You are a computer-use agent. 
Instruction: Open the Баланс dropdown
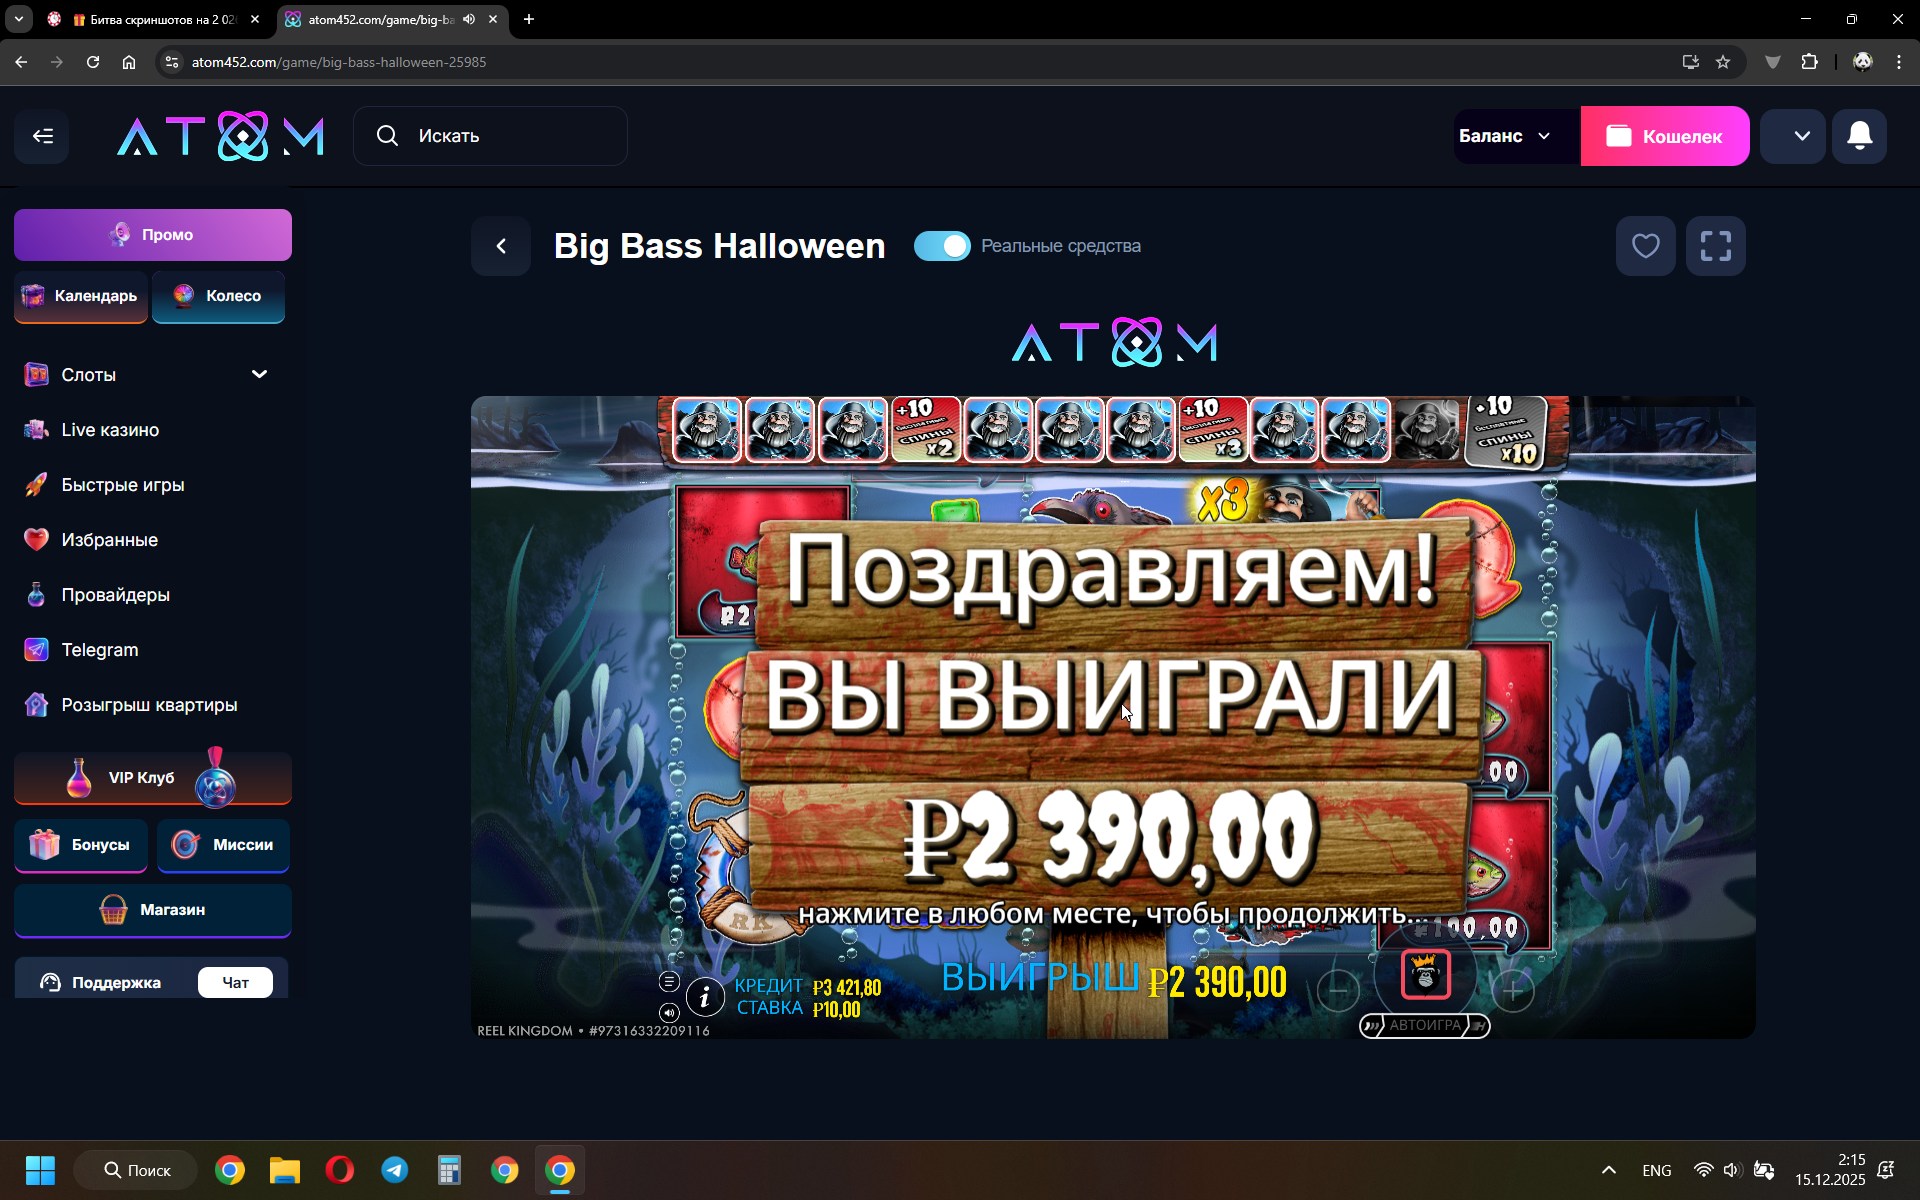point(1506,136)
